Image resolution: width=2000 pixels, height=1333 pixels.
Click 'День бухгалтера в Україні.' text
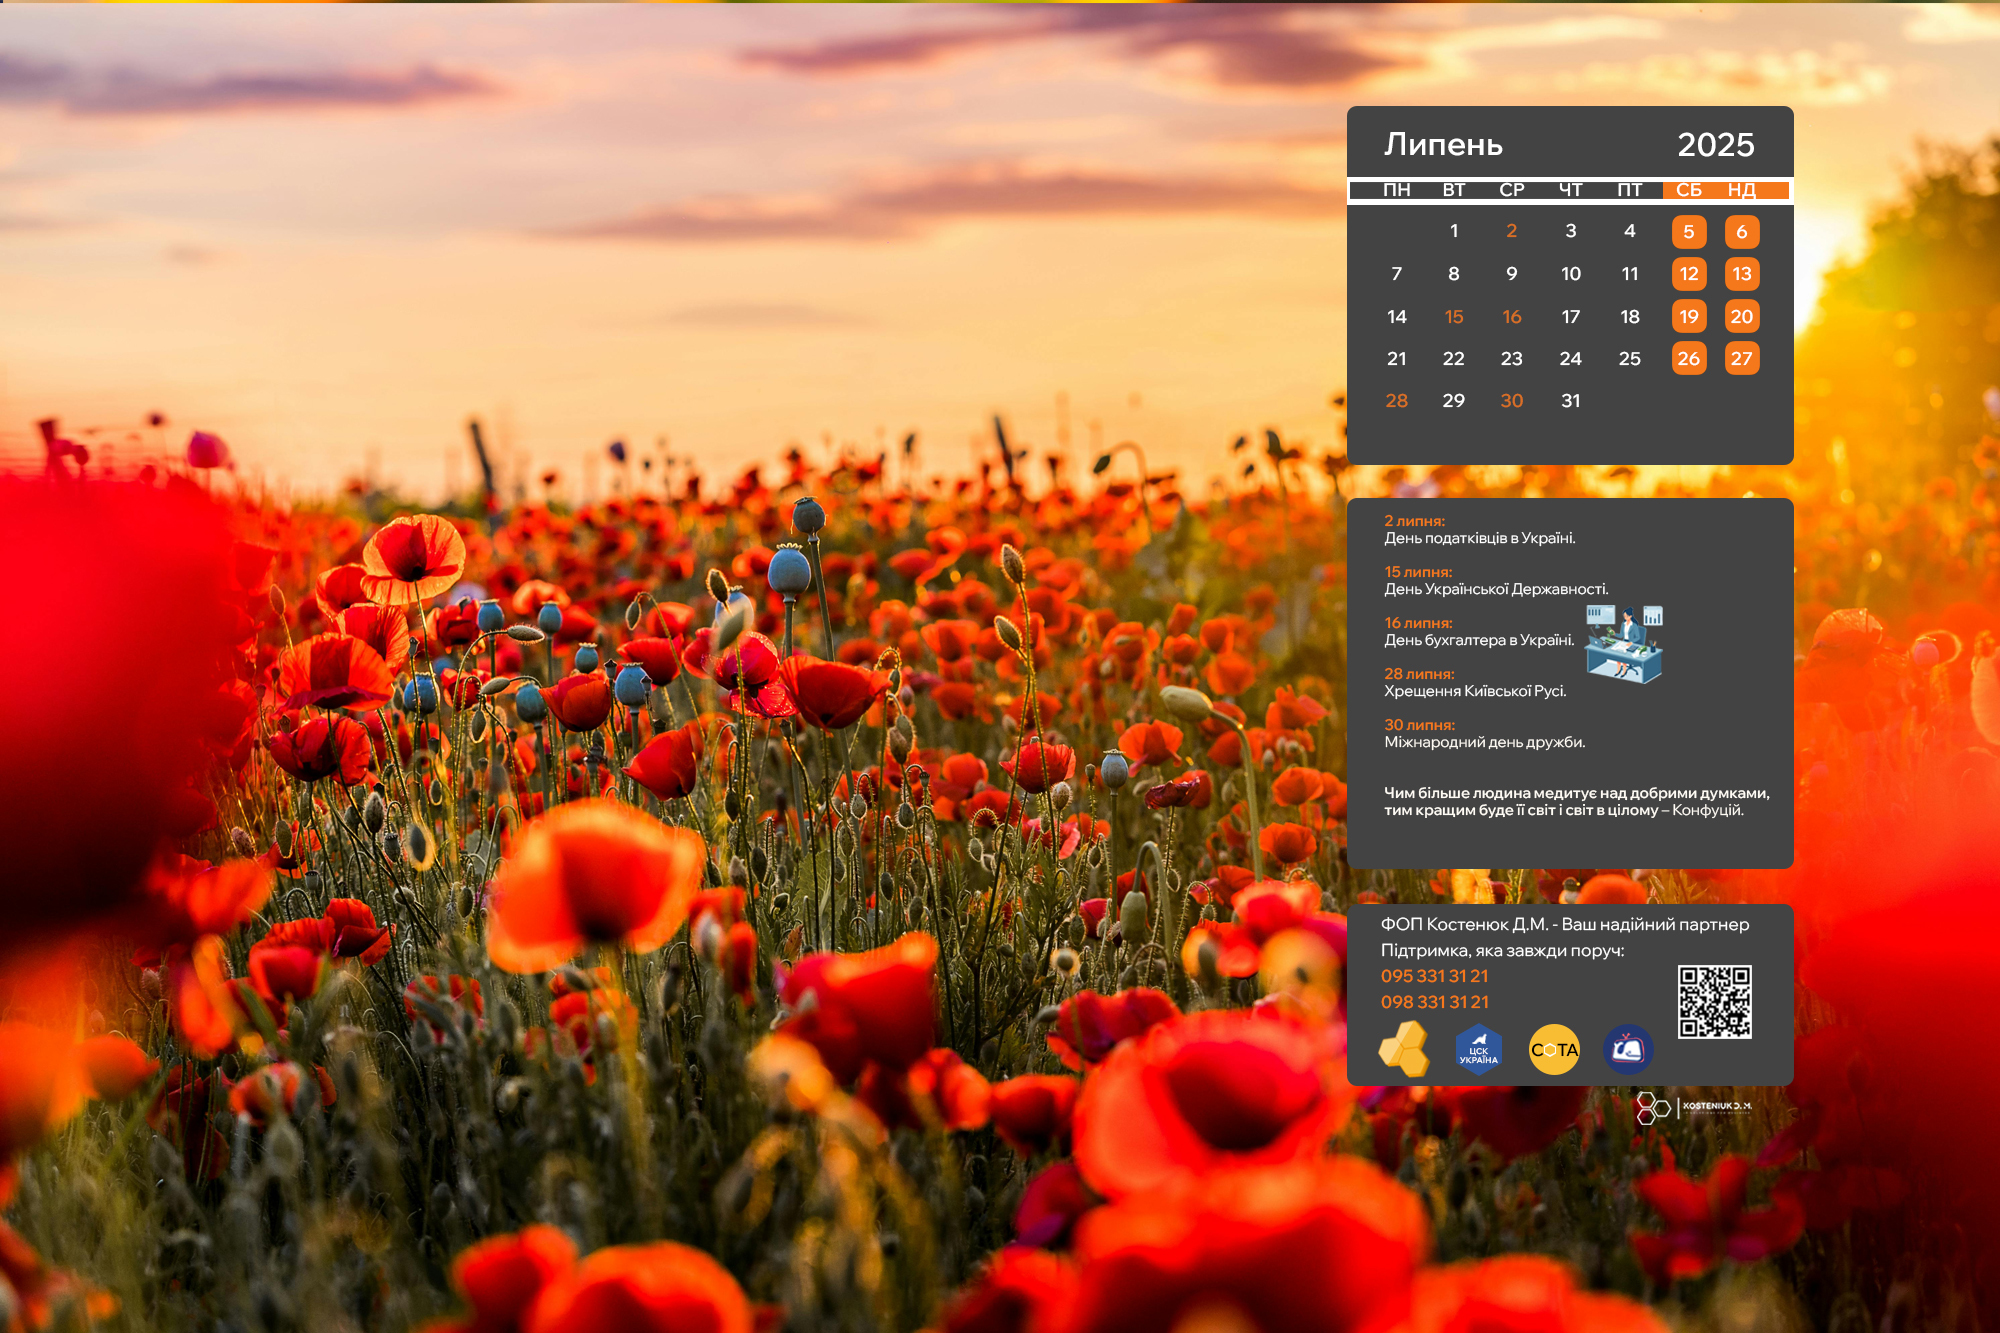click(x=1479, y=640)
